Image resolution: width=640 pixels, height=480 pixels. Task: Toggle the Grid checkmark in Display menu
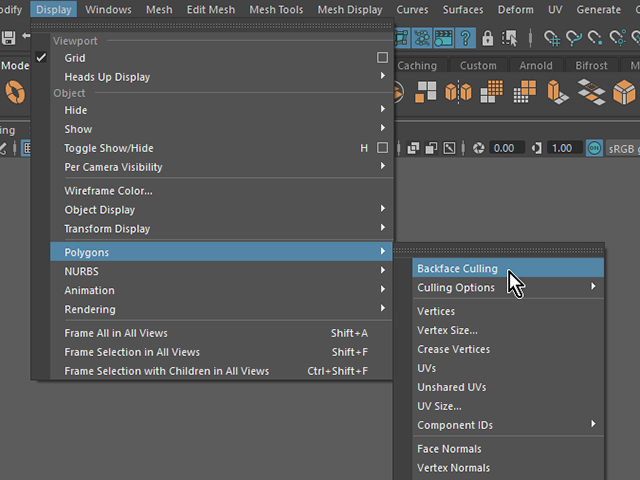click(41, 58)
